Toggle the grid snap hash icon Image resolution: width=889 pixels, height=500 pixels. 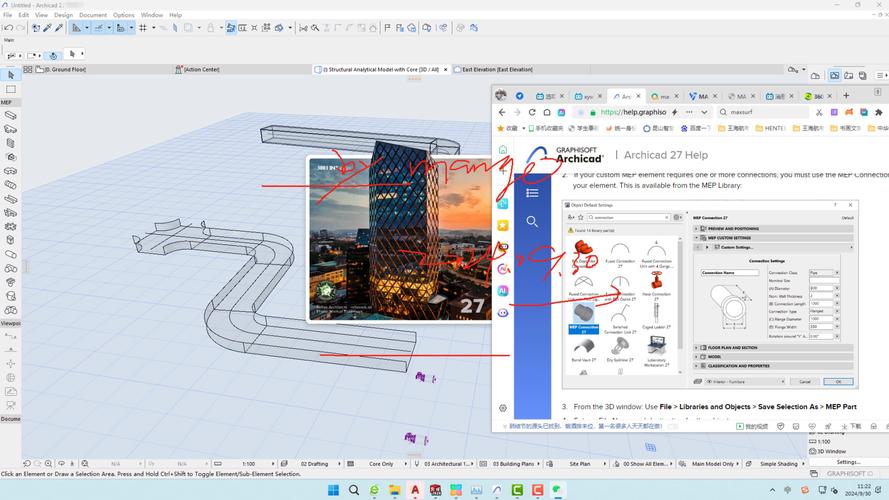pos(143,28)
